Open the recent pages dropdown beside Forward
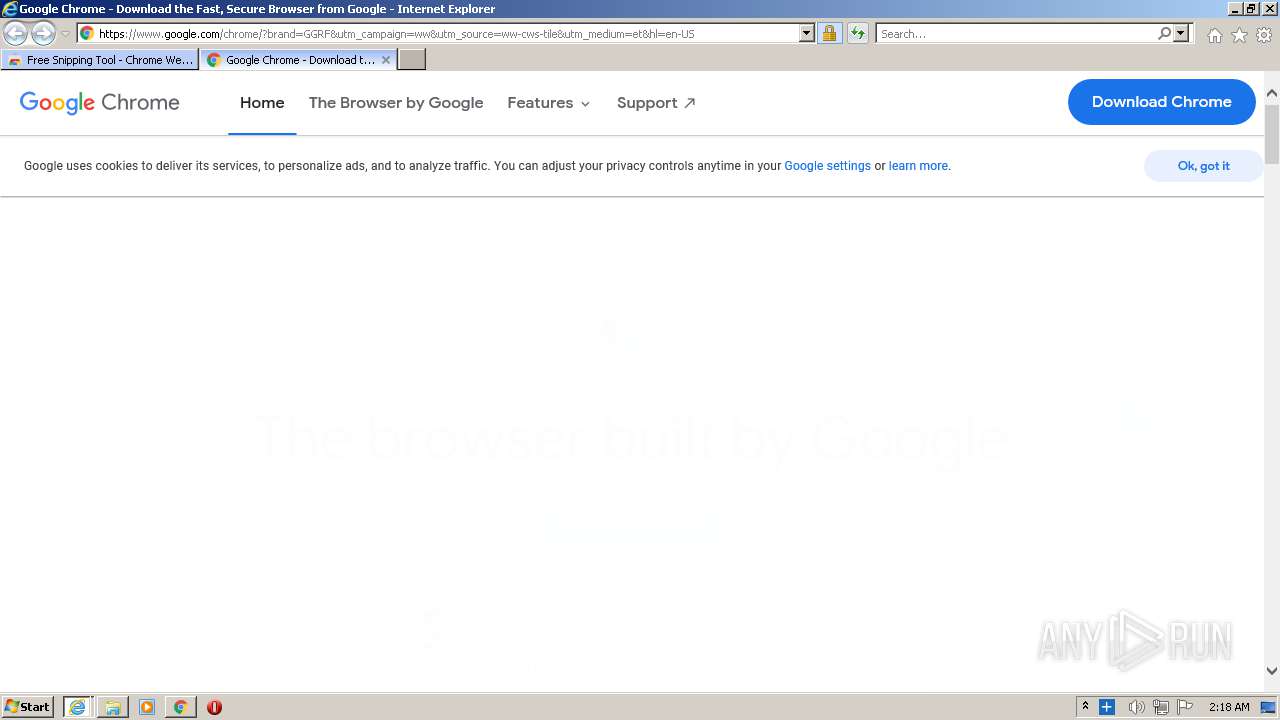The height and width of the screenshot is (720, 1280). pyautogui.click(x=65, y=34)
